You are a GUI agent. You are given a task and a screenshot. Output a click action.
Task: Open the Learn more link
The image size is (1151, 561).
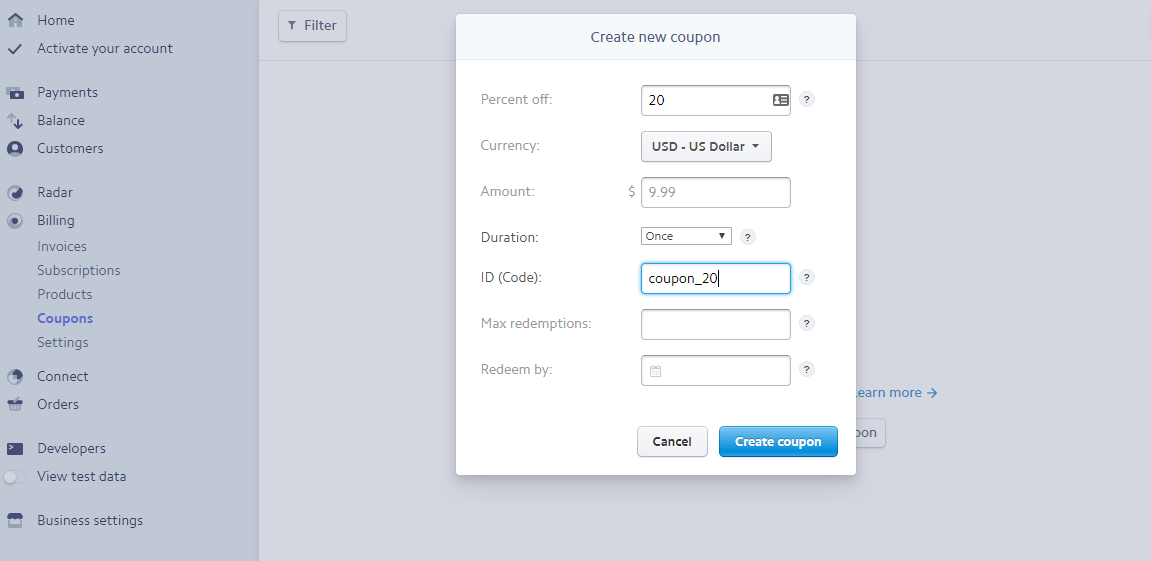pyautogui.click(x=896, y=393)
